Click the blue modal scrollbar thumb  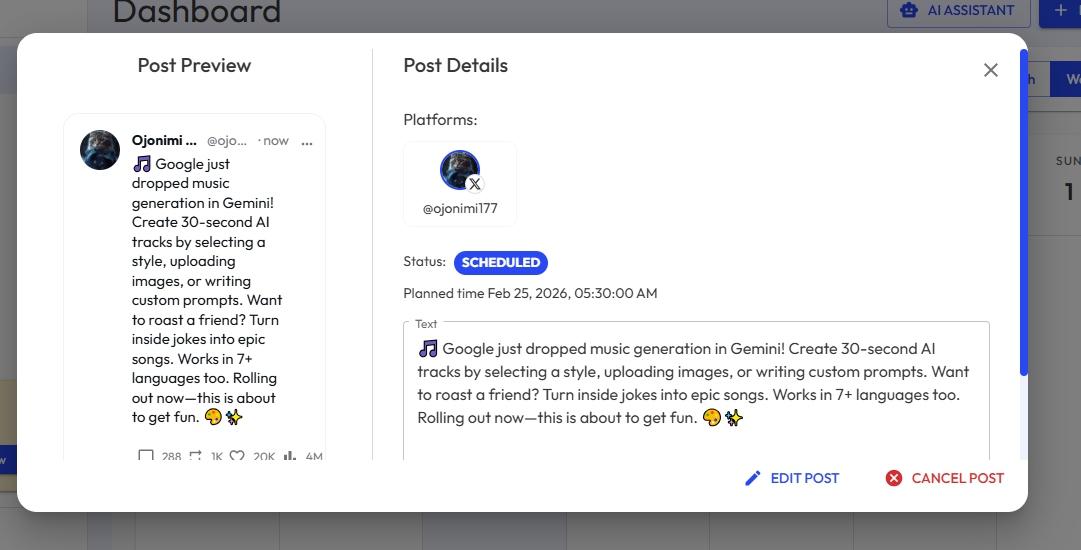pyautogui.click(x=1024, y=213)
